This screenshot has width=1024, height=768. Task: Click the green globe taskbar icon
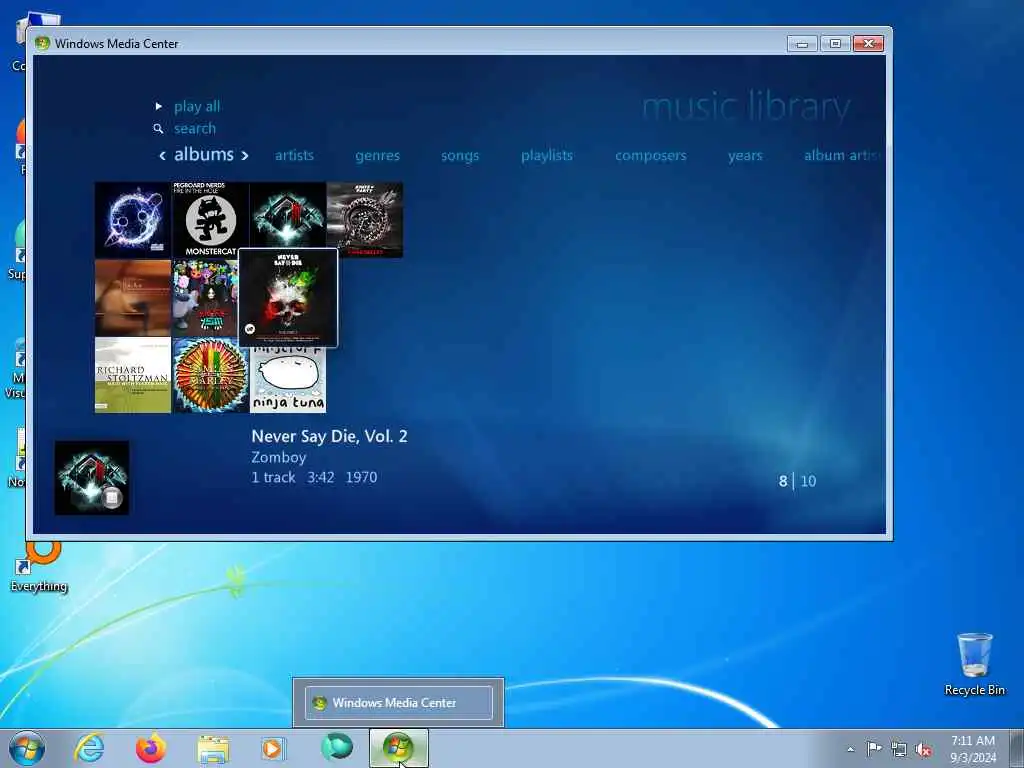tap(337, 748)
